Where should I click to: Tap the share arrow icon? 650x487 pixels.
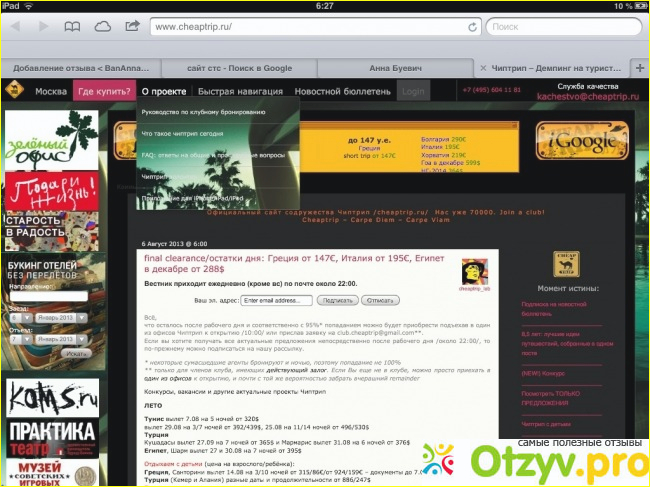pyautogui.click(x=133, y=27)
